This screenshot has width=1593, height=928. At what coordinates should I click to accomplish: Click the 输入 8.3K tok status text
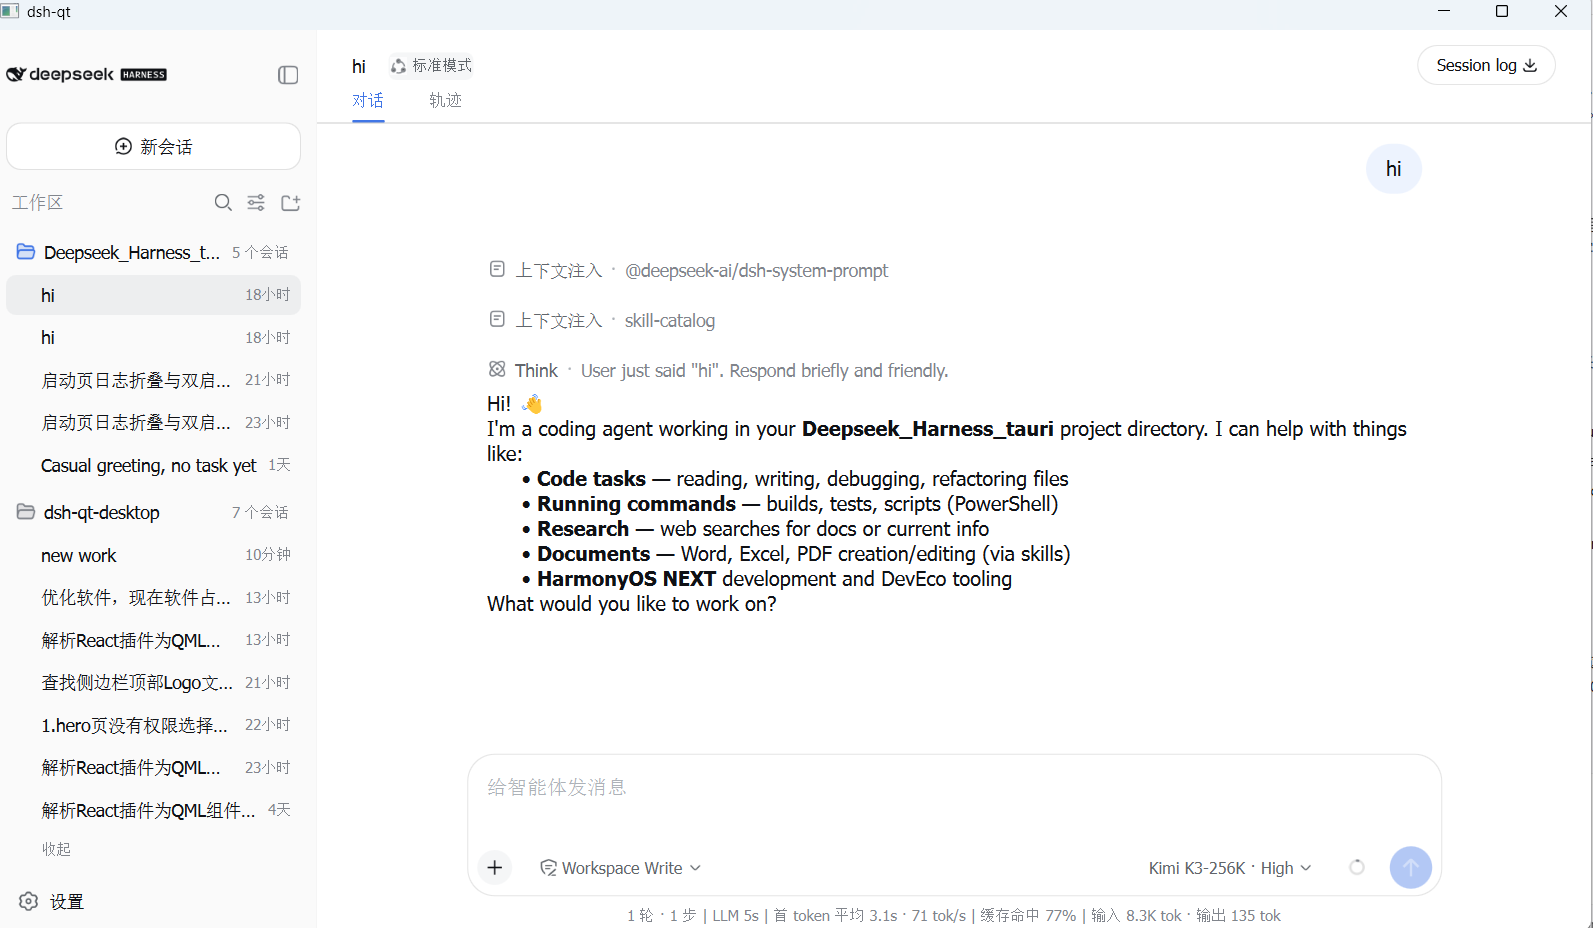[x=1136, y=915]
